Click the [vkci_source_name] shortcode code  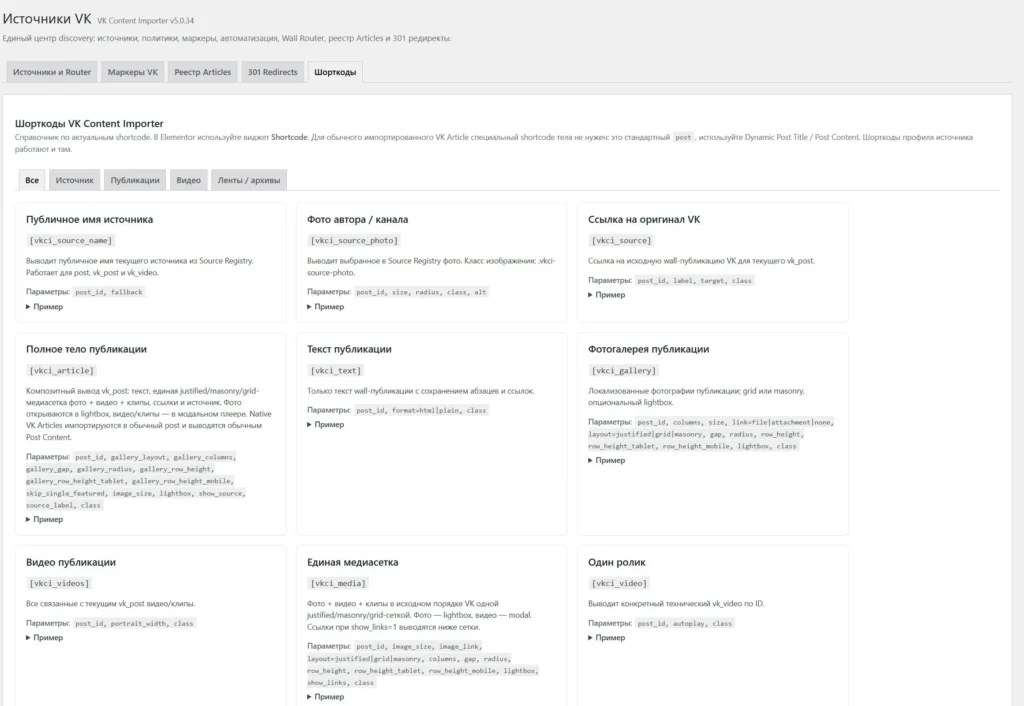71,240
